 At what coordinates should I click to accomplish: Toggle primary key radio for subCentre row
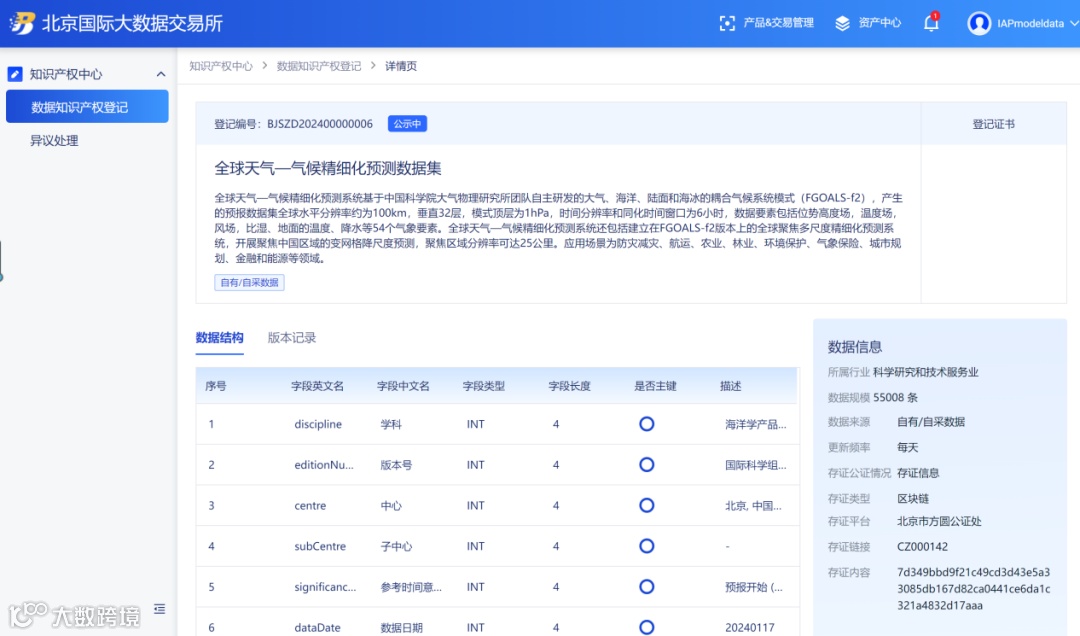[646, 546]
